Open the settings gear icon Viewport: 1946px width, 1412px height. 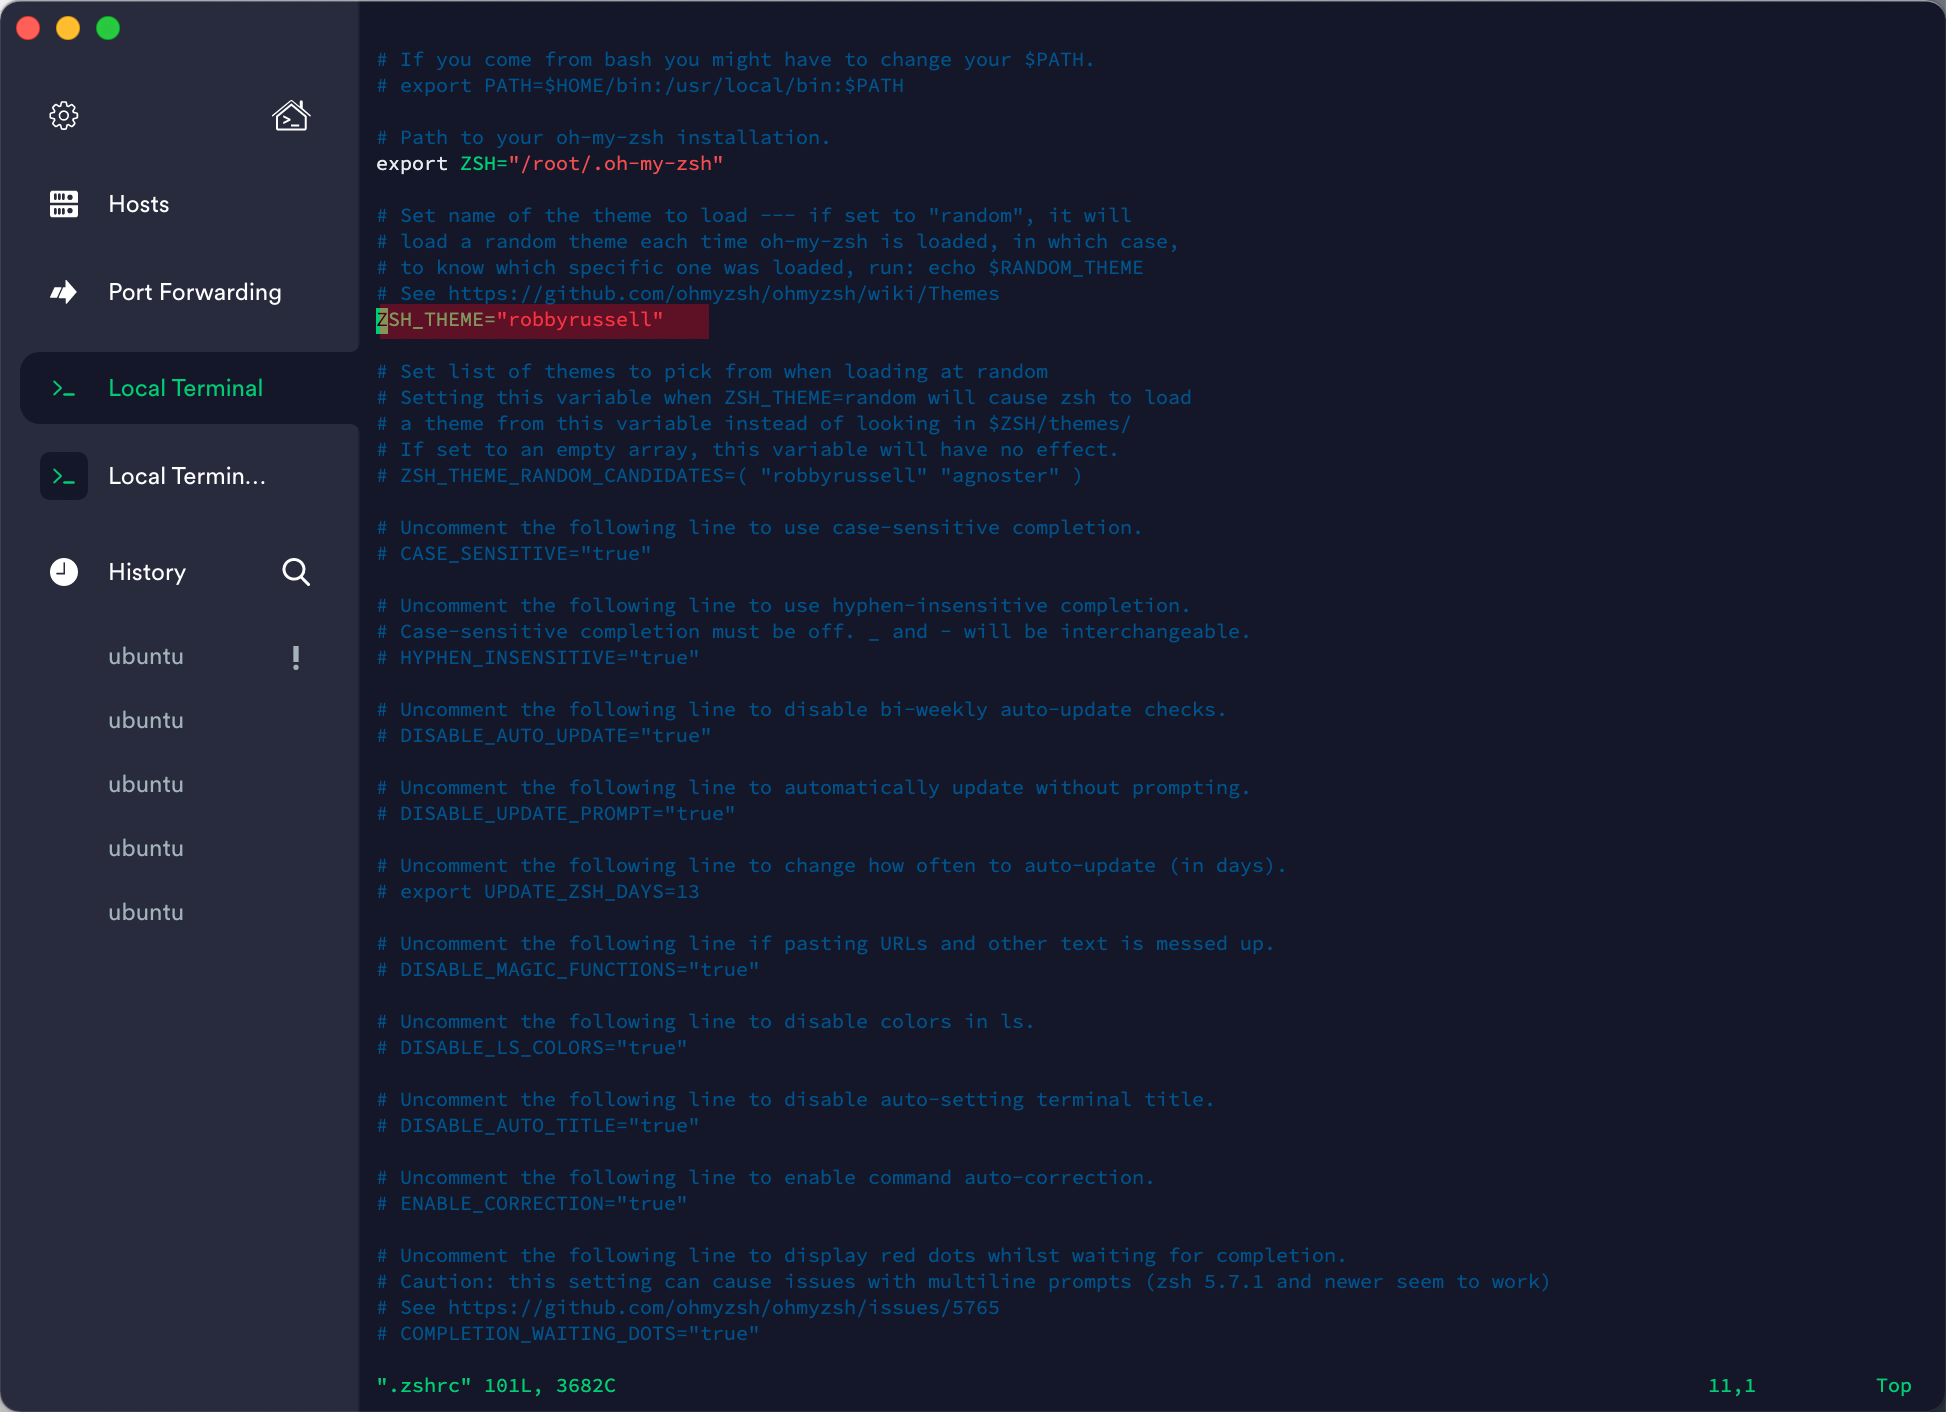pyautogui.click(x=64, y=115)
